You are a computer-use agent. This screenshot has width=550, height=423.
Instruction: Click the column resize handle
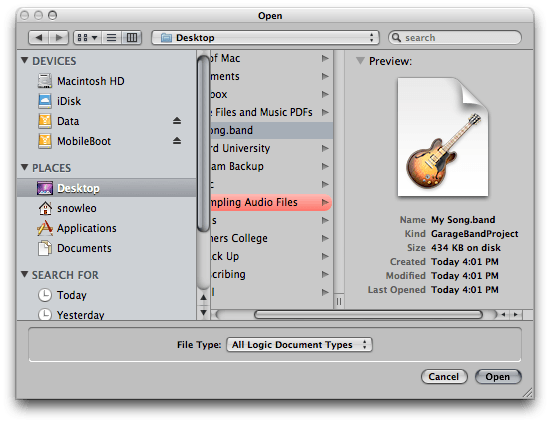pyautogui.click(x=339, y=302)
